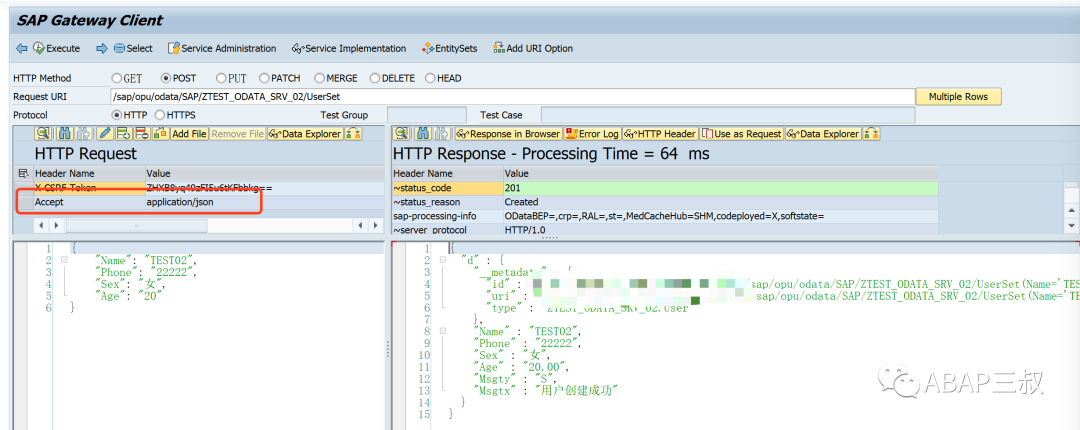Image resolution: width=1080 pixels, height=430 pixels.
Task: Run the request with Execute
Action: [56, 48]
